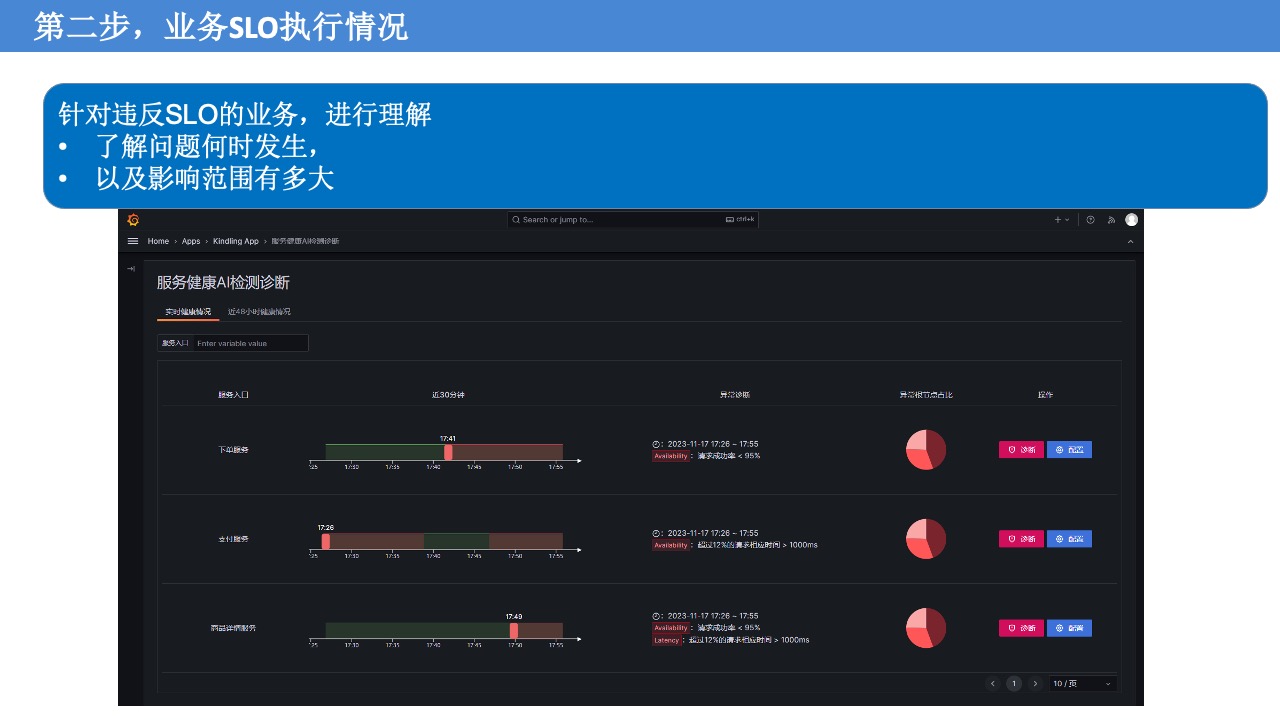
Task: Go to Kindling App breadcrumb
Action: point(236,241)
